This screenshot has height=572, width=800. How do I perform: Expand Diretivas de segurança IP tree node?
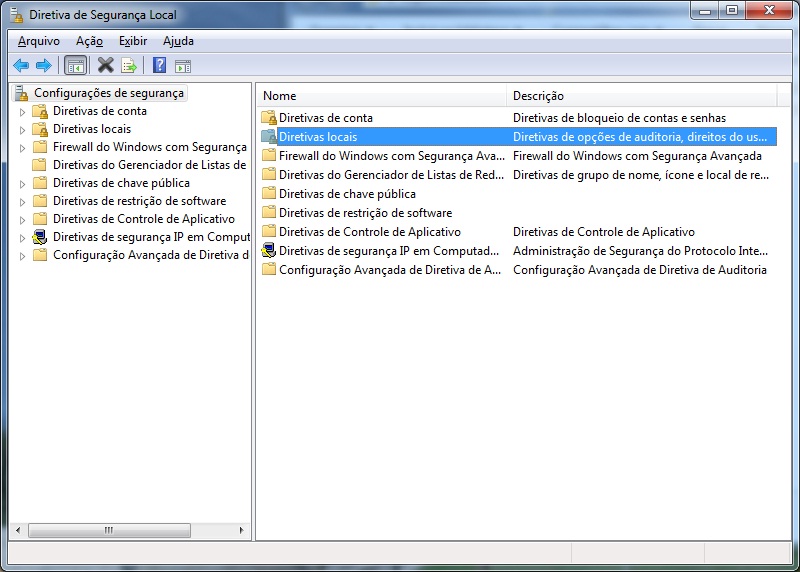click(22, 238)
